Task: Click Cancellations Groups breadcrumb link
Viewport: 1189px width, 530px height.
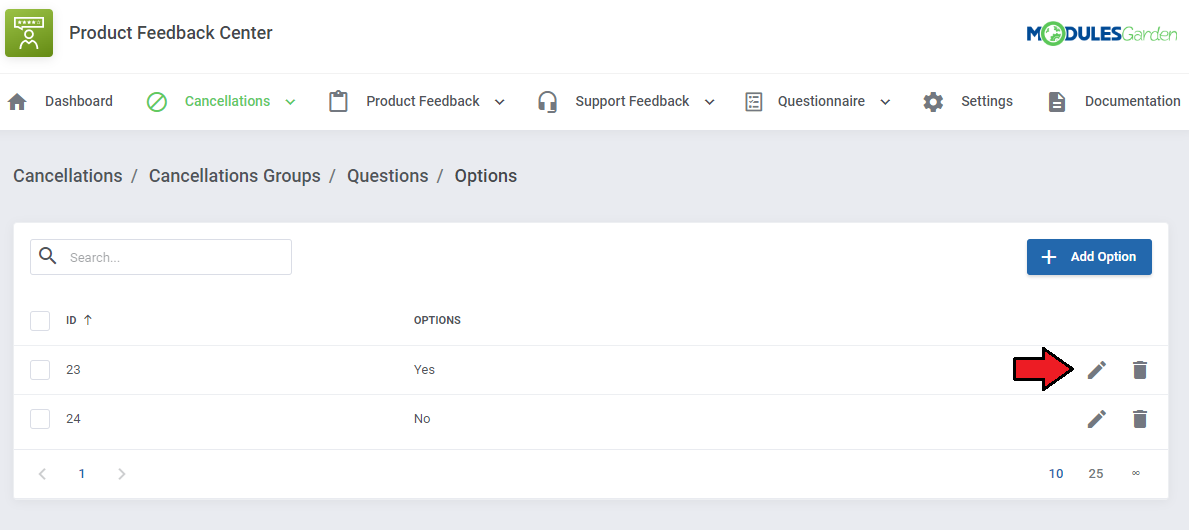Action: [x=234, y=176]
